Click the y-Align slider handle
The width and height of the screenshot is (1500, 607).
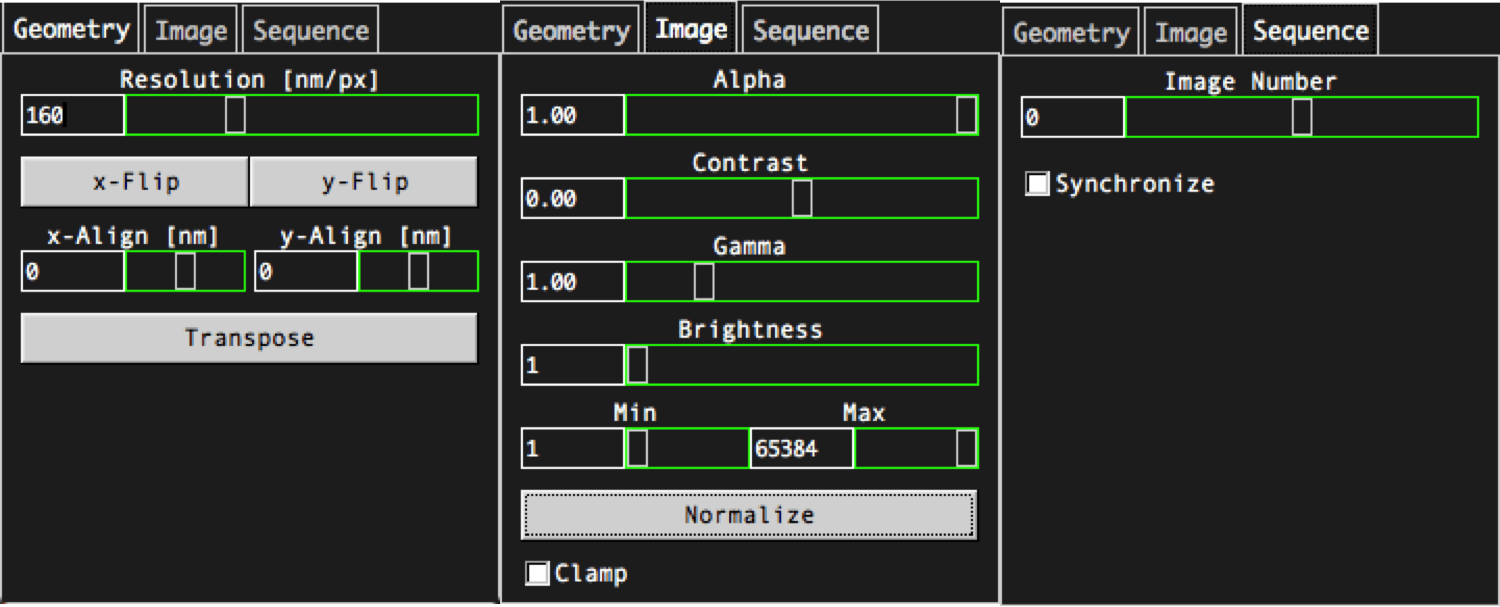(418, 271)
